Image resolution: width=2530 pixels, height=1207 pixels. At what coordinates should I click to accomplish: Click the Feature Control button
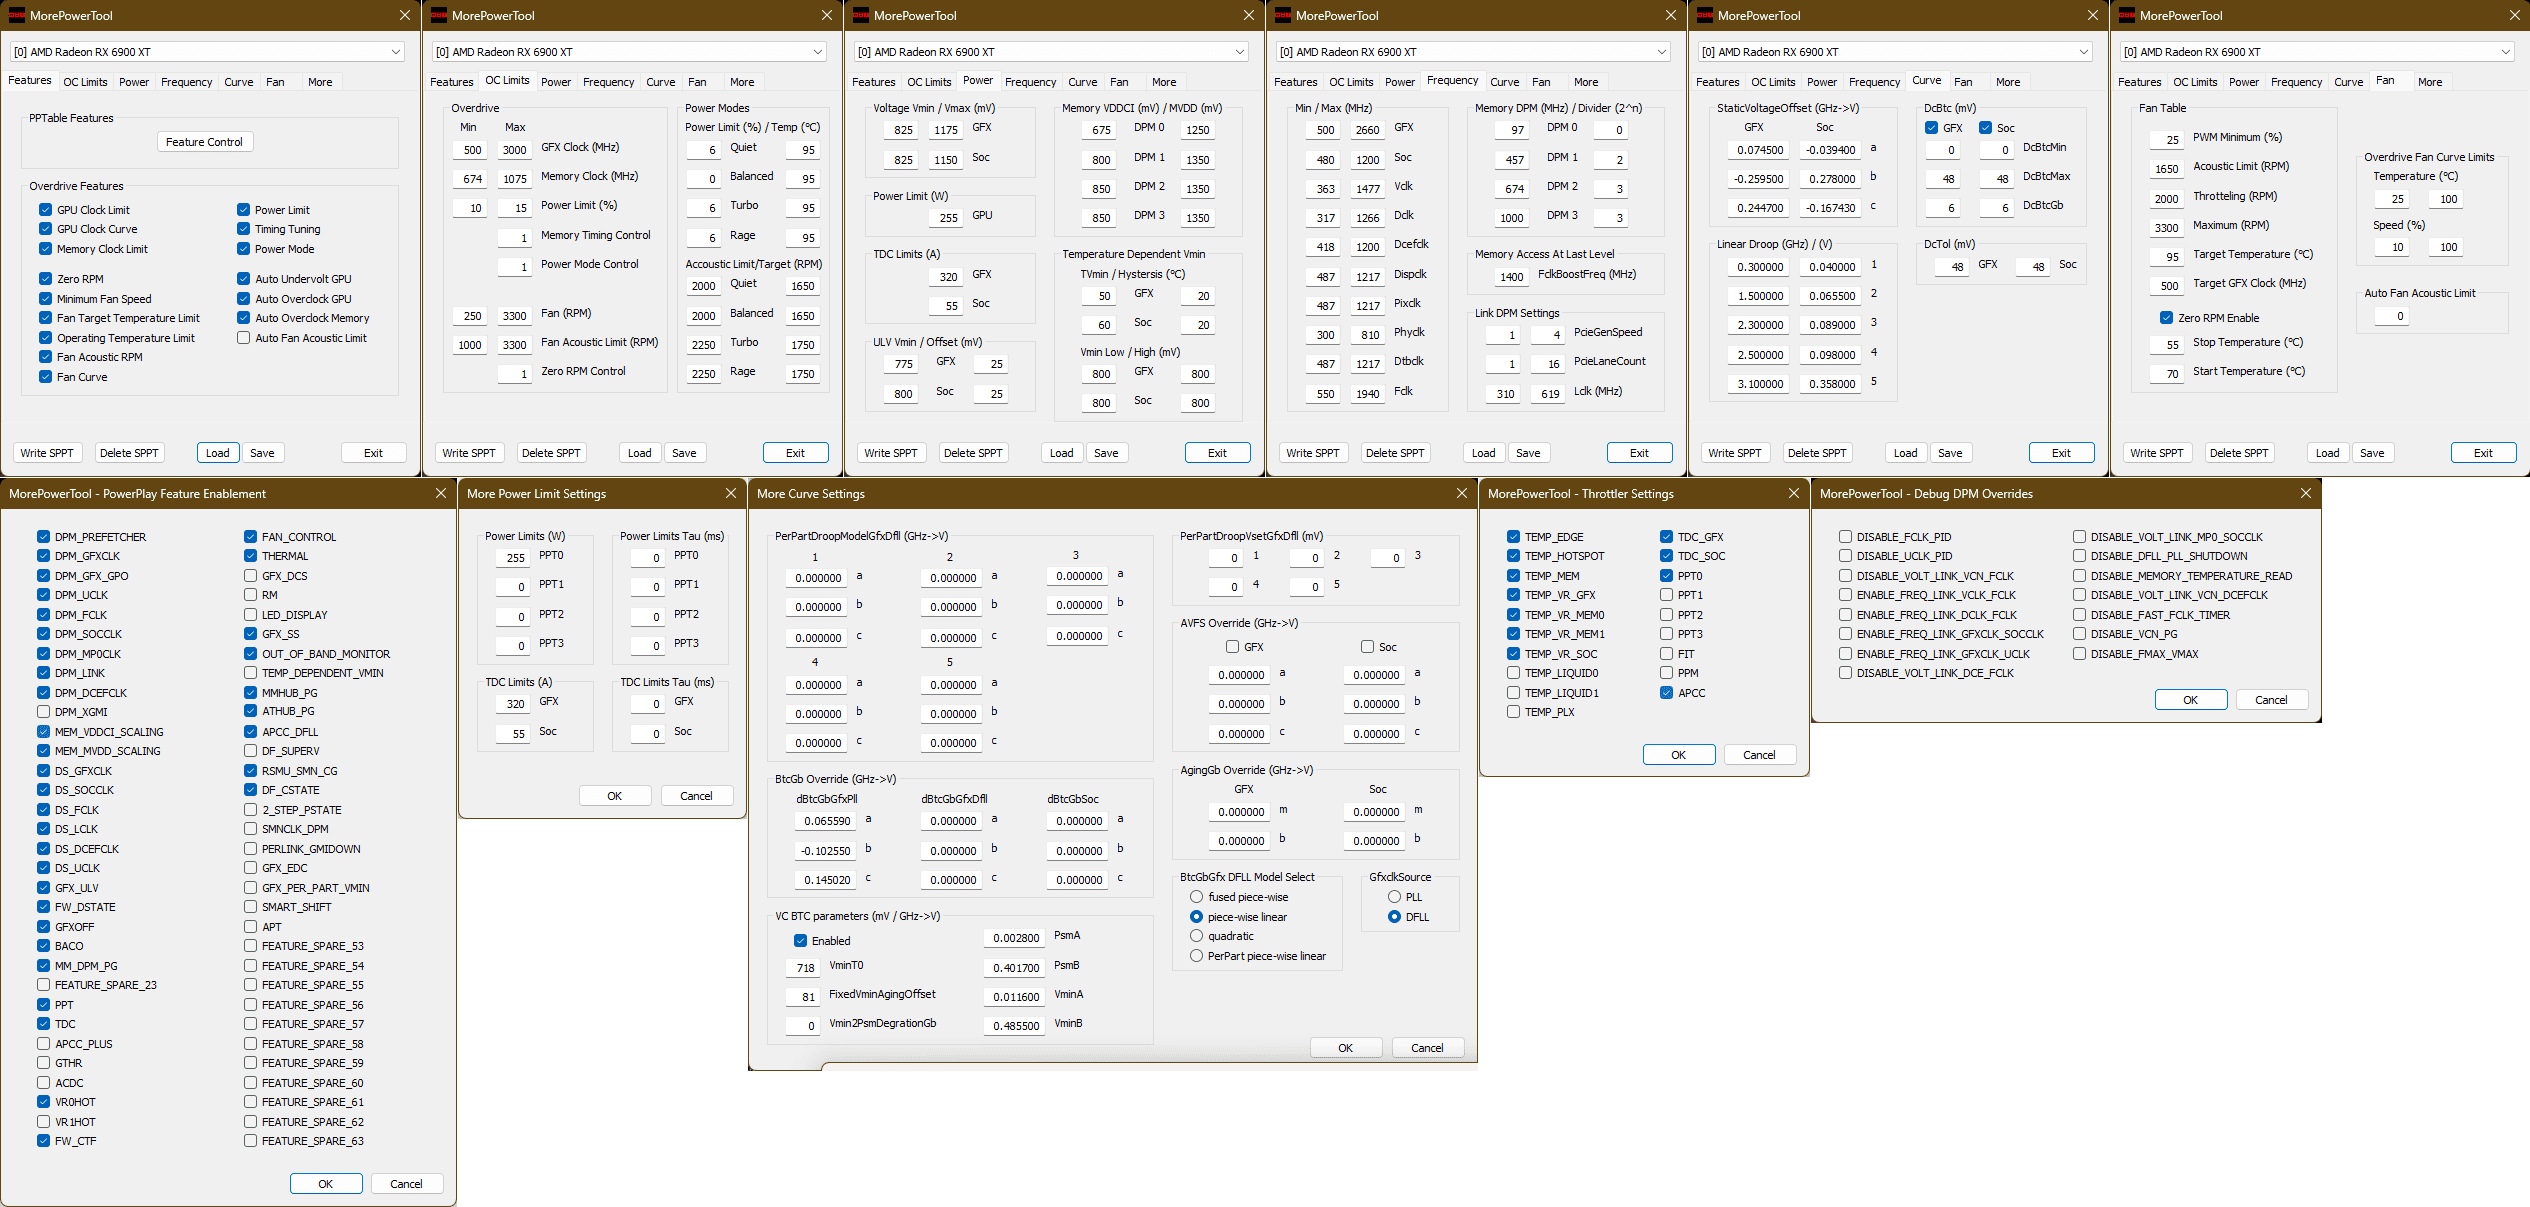[204, 142]
